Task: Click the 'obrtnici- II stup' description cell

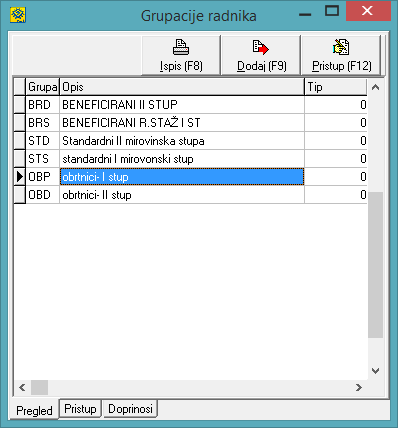Action: click(x=182, y=195)
